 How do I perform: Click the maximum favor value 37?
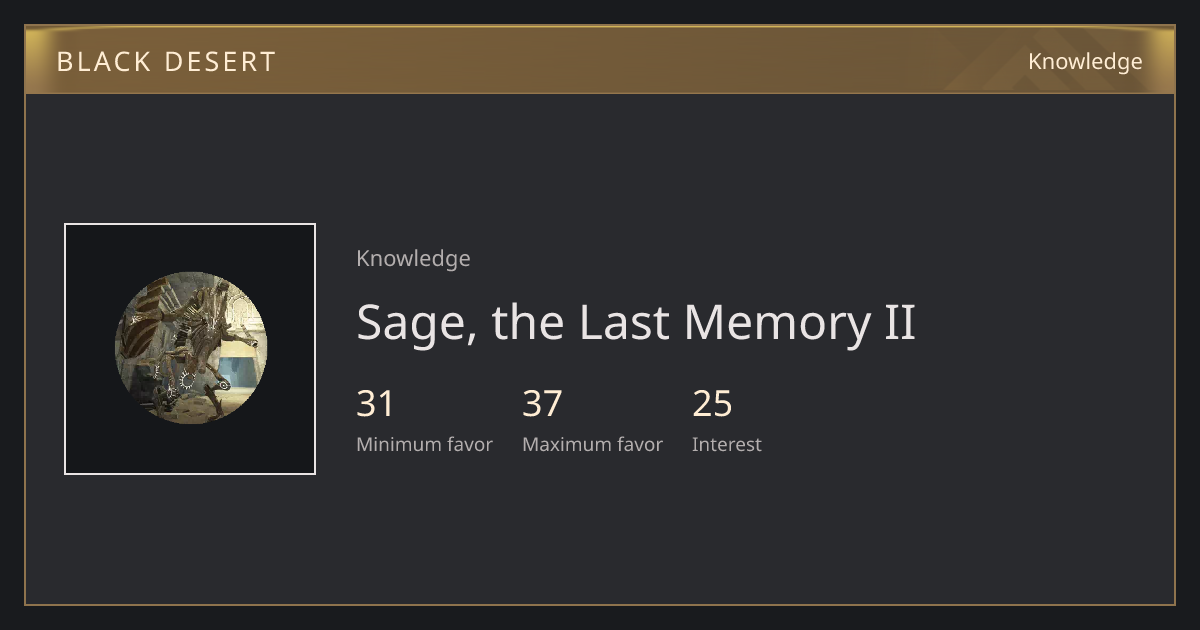pyautogui.click(x=543, y=404)
